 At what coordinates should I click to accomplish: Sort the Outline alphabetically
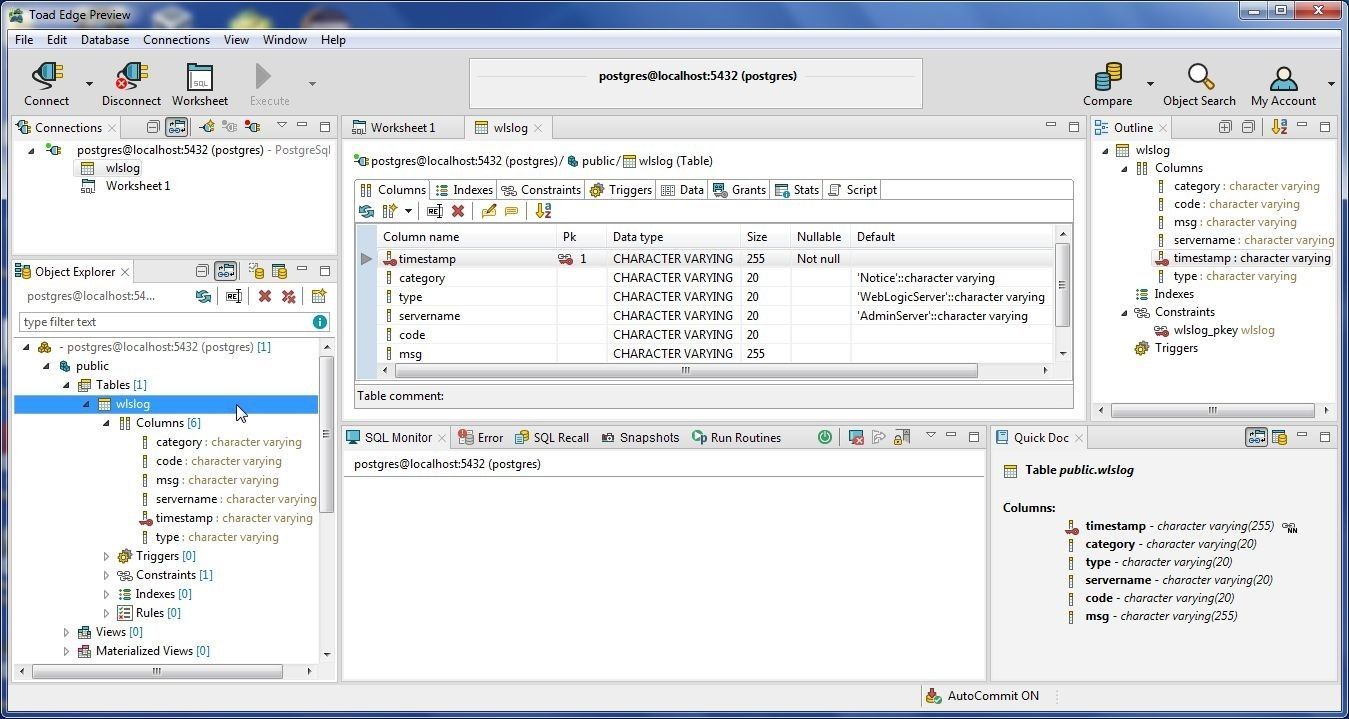[1279, 127]
